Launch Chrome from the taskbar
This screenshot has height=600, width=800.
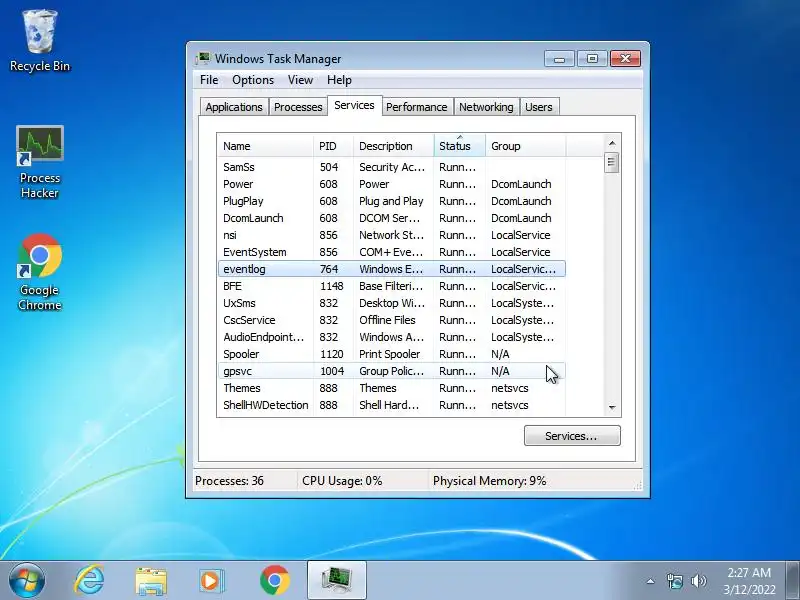pyautogui.click(x=274, y=581)
